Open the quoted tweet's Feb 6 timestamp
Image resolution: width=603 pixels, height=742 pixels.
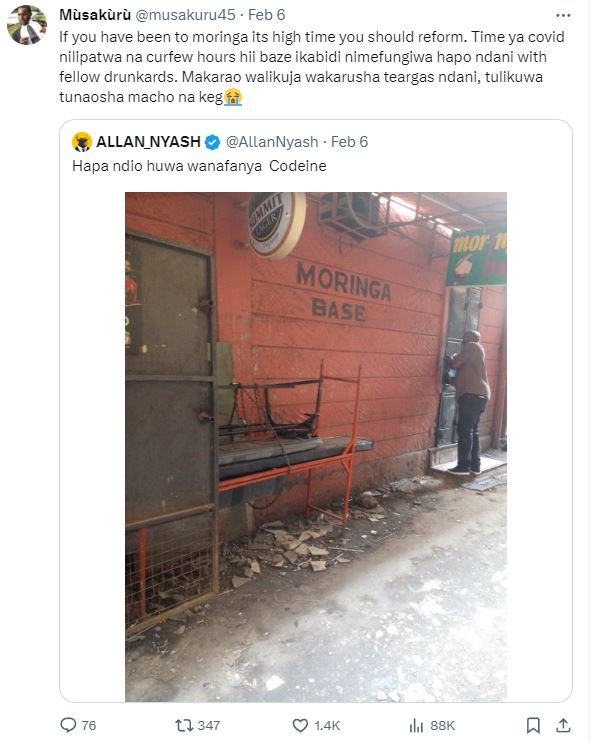pos(349,141)
